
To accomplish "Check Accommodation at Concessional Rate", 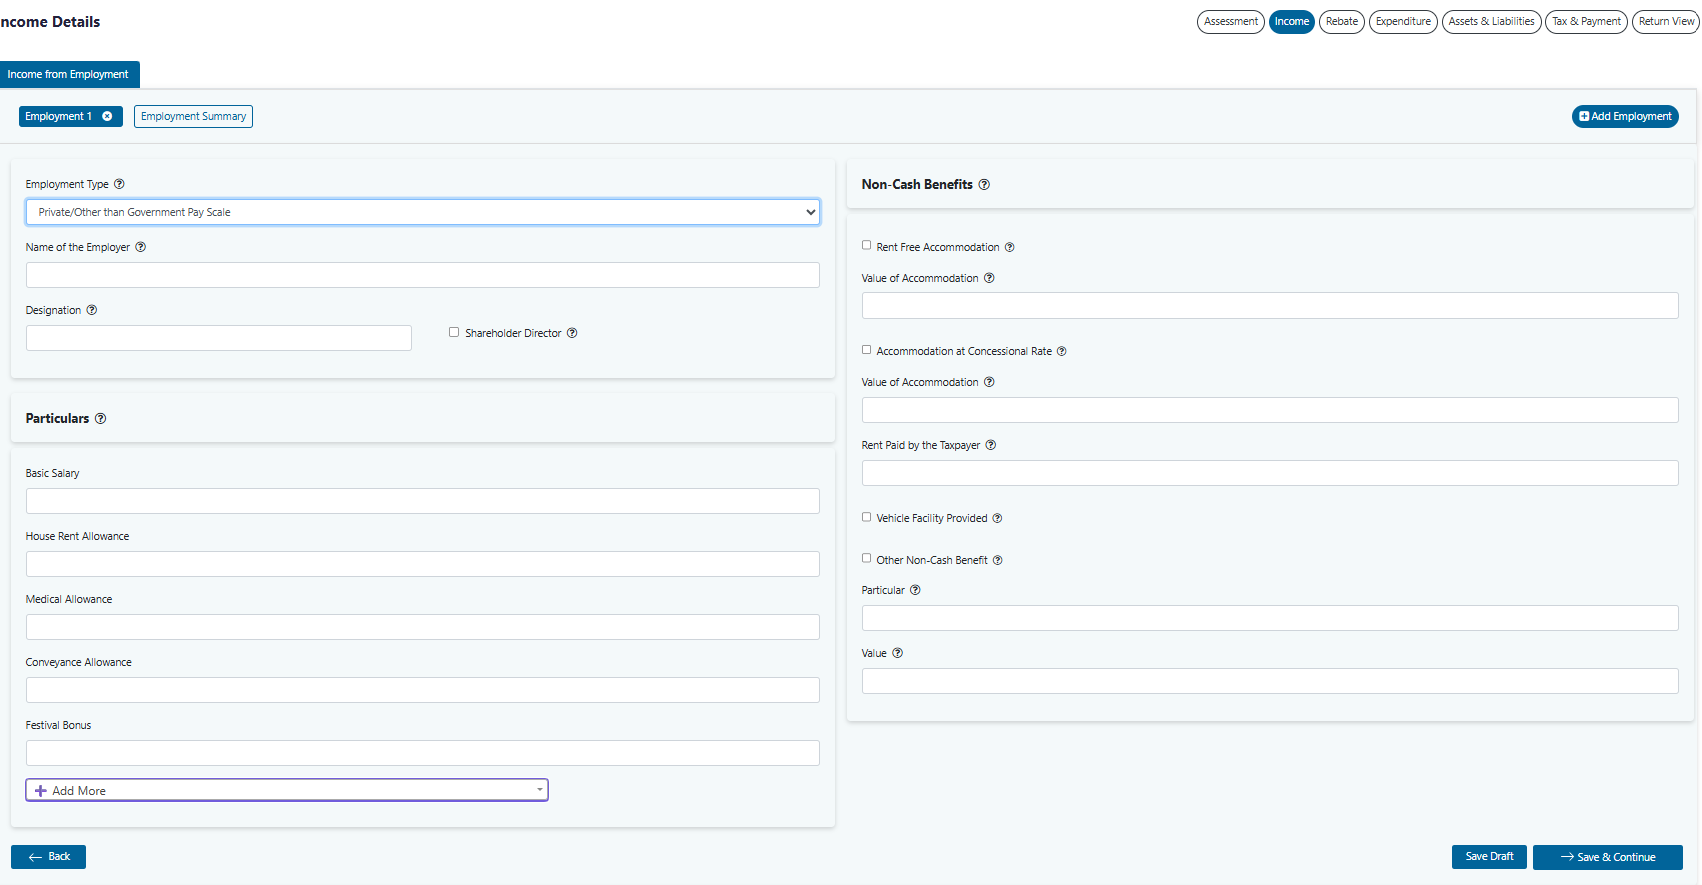I will pyautogui.click(x=866, y=350).
